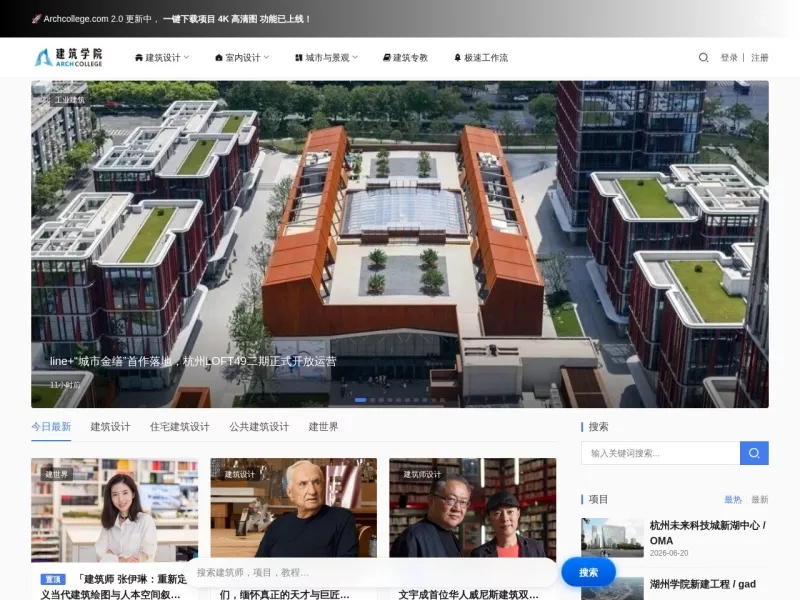Click the 工业建筑 tag on the hero image
The height and width of the screenshot is (600, 800).
pyautogui.click(x=70, y=99)
